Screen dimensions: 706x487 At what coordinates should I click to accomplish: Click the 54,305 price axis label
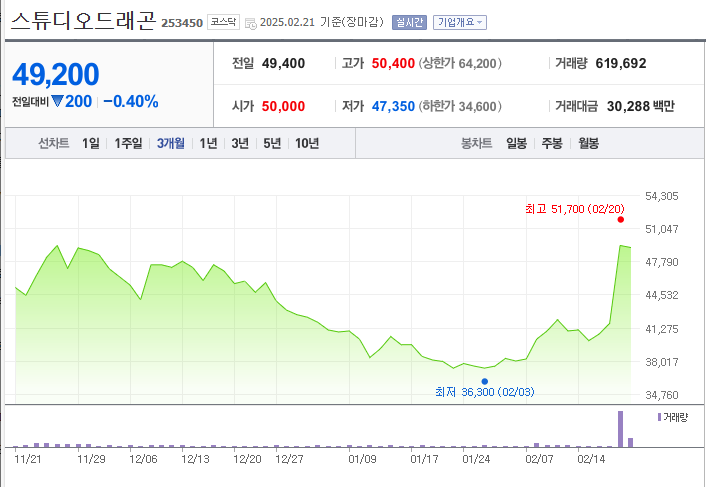point(662,197)
